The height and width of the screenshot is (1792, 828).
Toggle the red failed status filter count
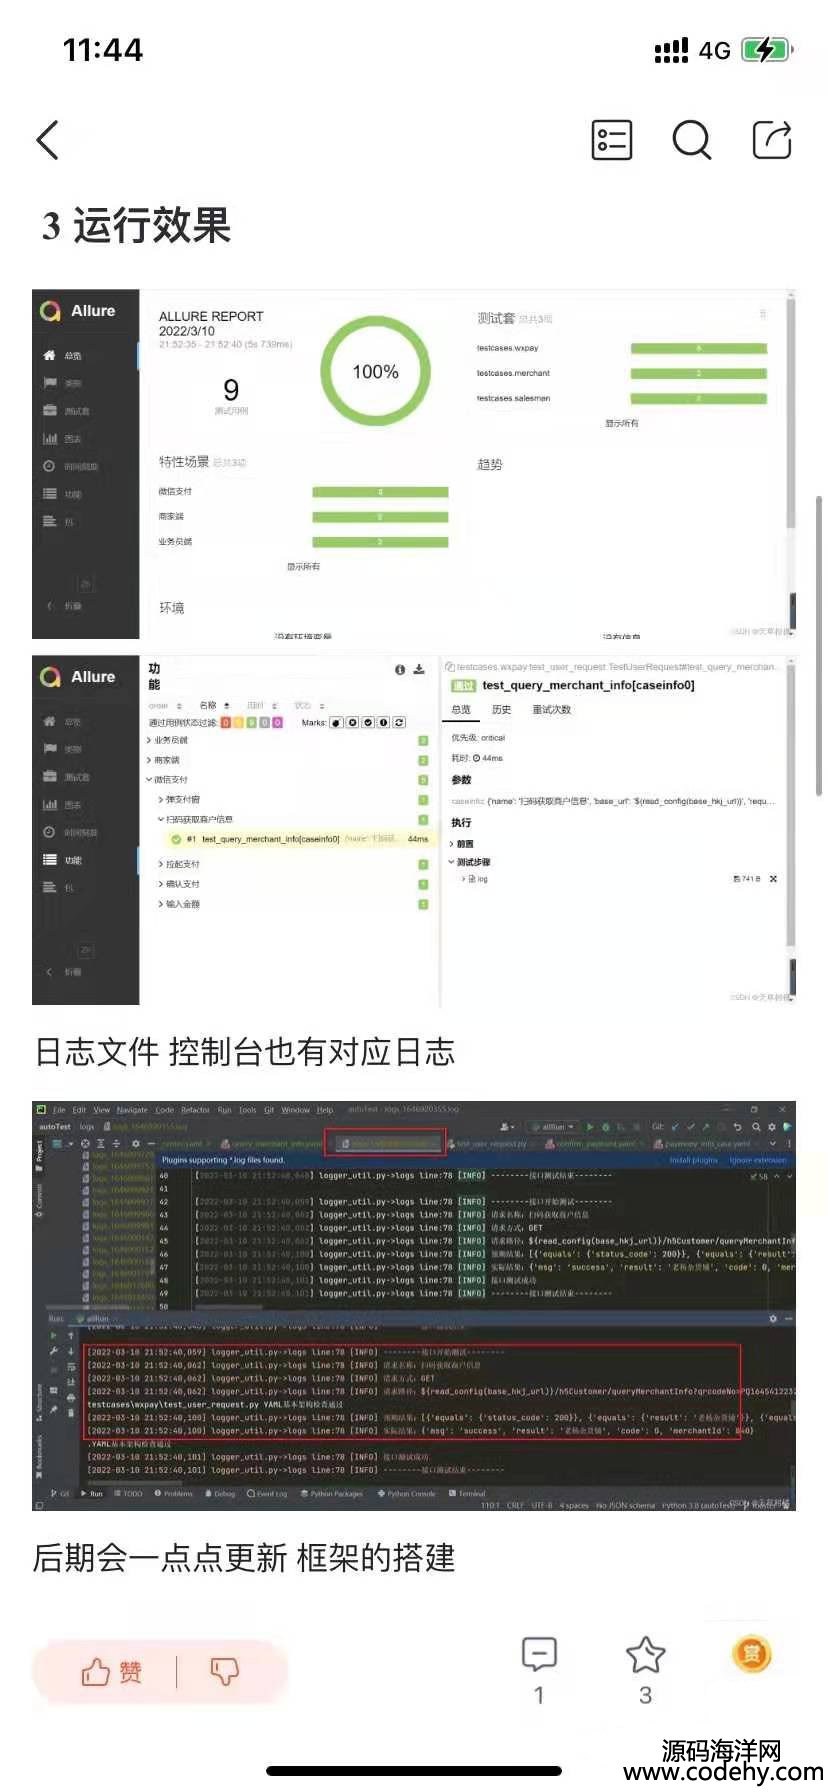(226, 722)
